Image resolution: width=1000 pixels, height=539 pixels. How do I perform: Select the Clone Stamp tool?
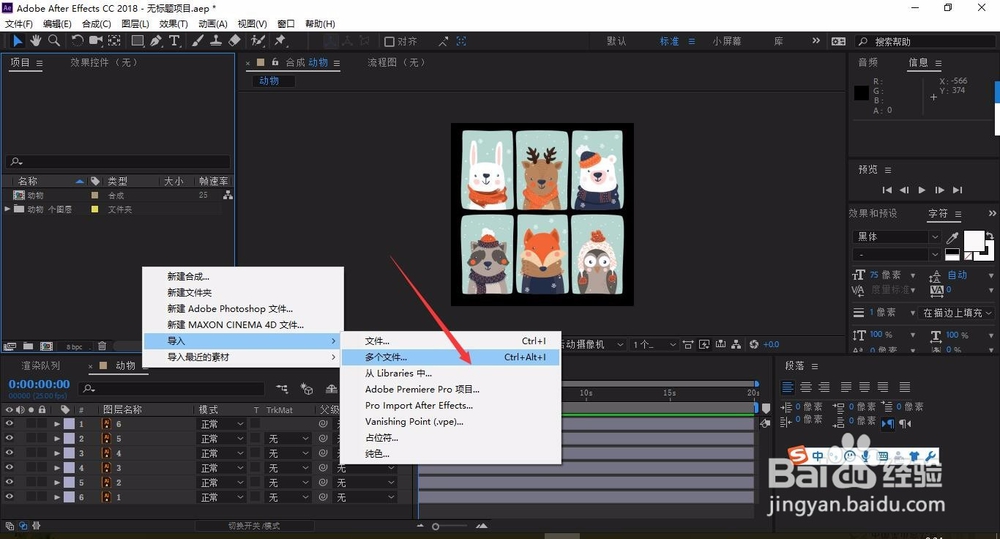(216, 41)
